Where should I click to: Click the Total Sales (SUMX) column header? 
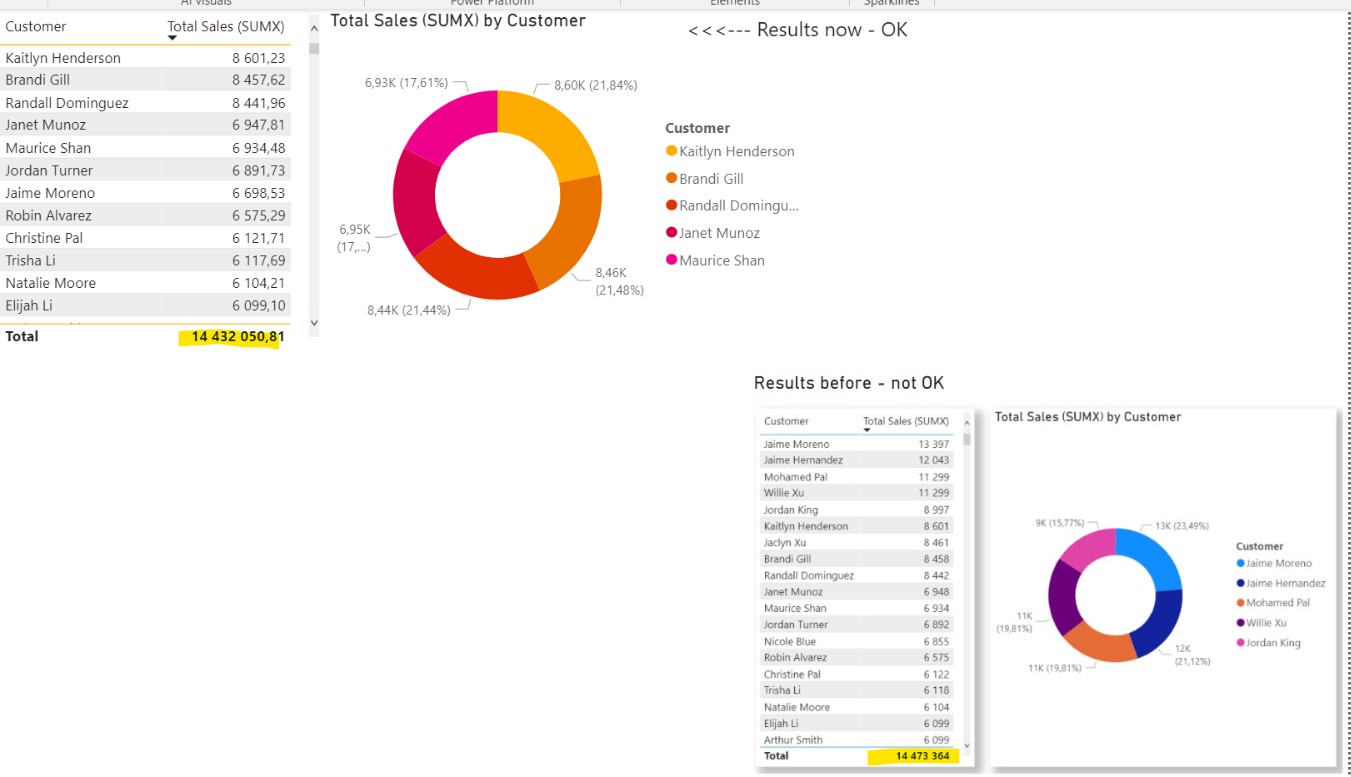pos(225,27)
